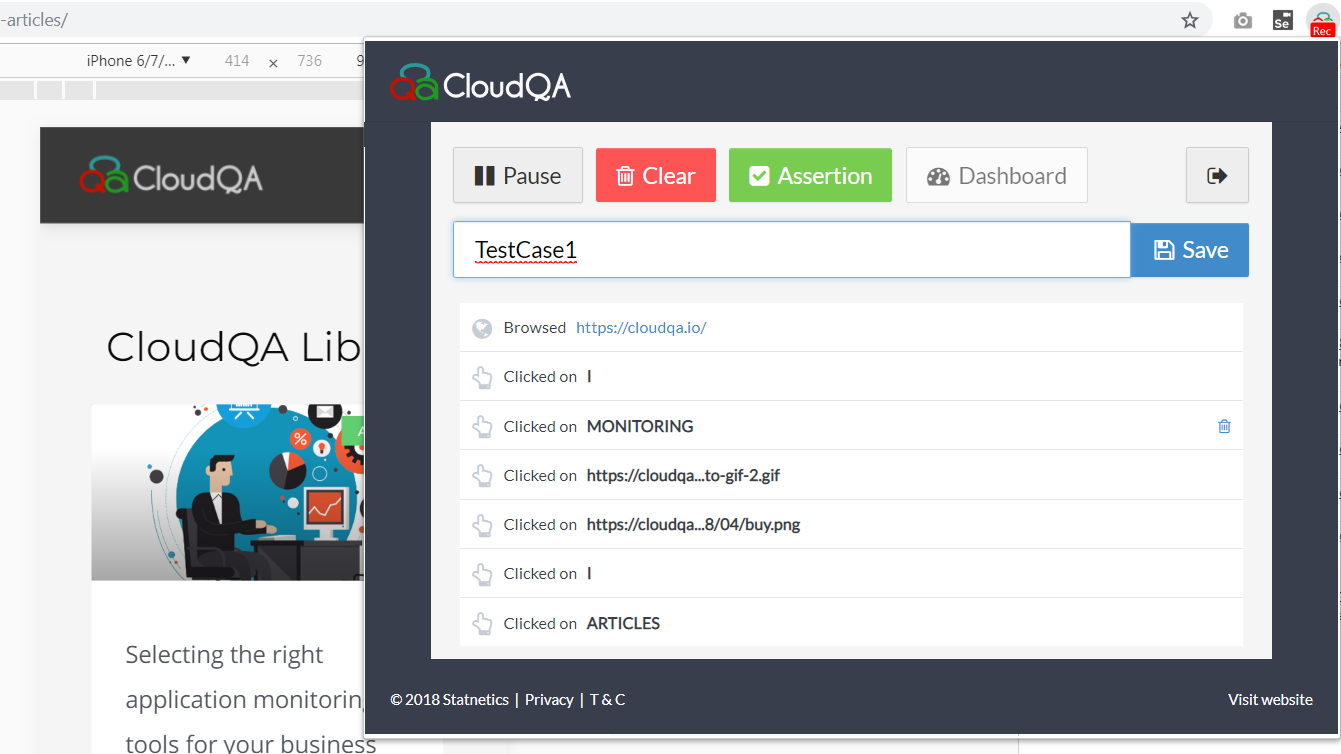The image size is (1341, 754).
Task: Add an Assertion step
Action: (x=810, y=175)
